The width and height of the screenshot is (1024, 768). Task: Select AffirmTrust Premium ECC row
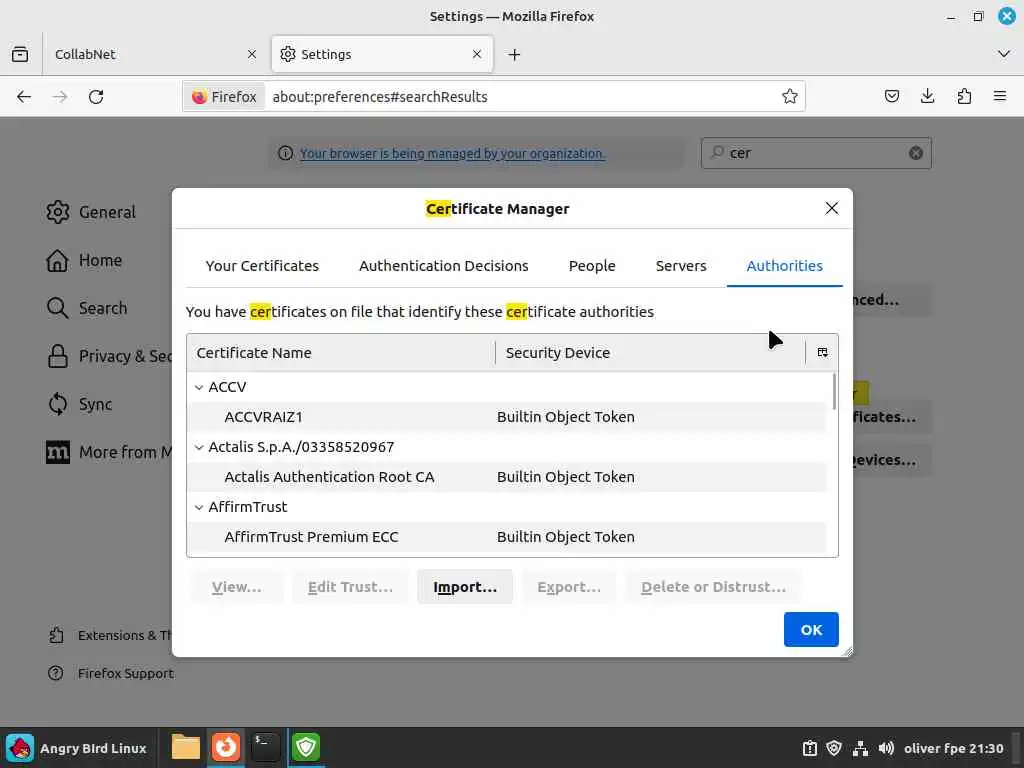click(x=507, y=537)
